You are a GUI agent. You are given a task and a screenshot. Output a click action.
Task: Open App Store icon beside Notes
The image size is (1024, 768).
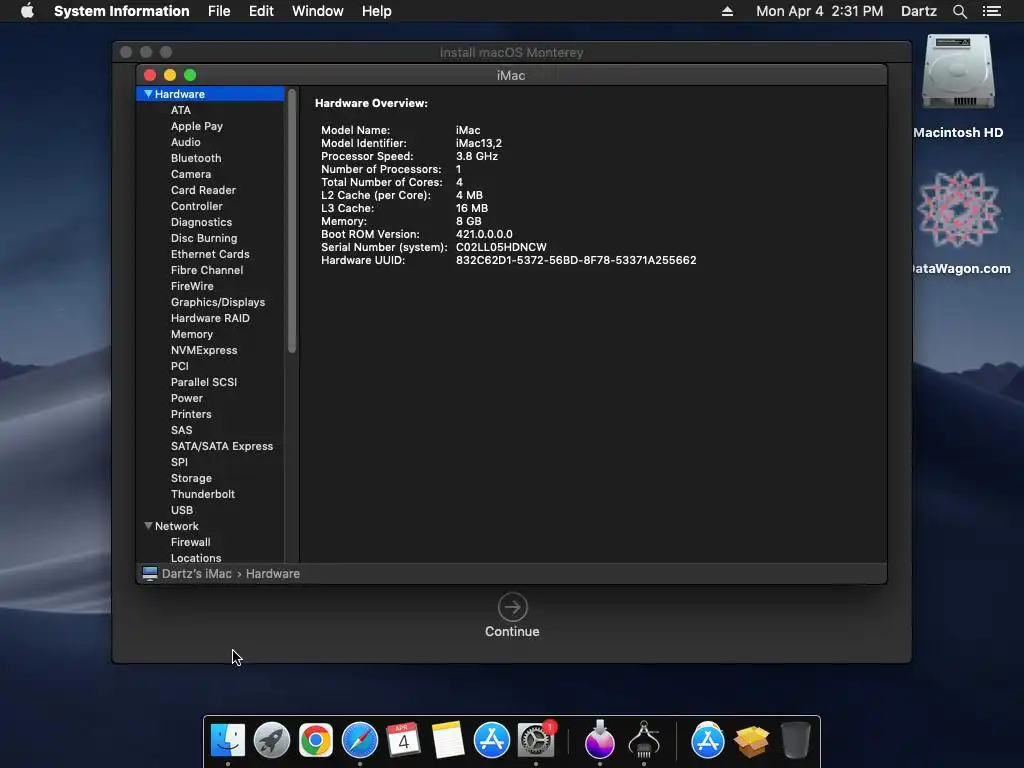pyautogui.click(x=492, y=741)
